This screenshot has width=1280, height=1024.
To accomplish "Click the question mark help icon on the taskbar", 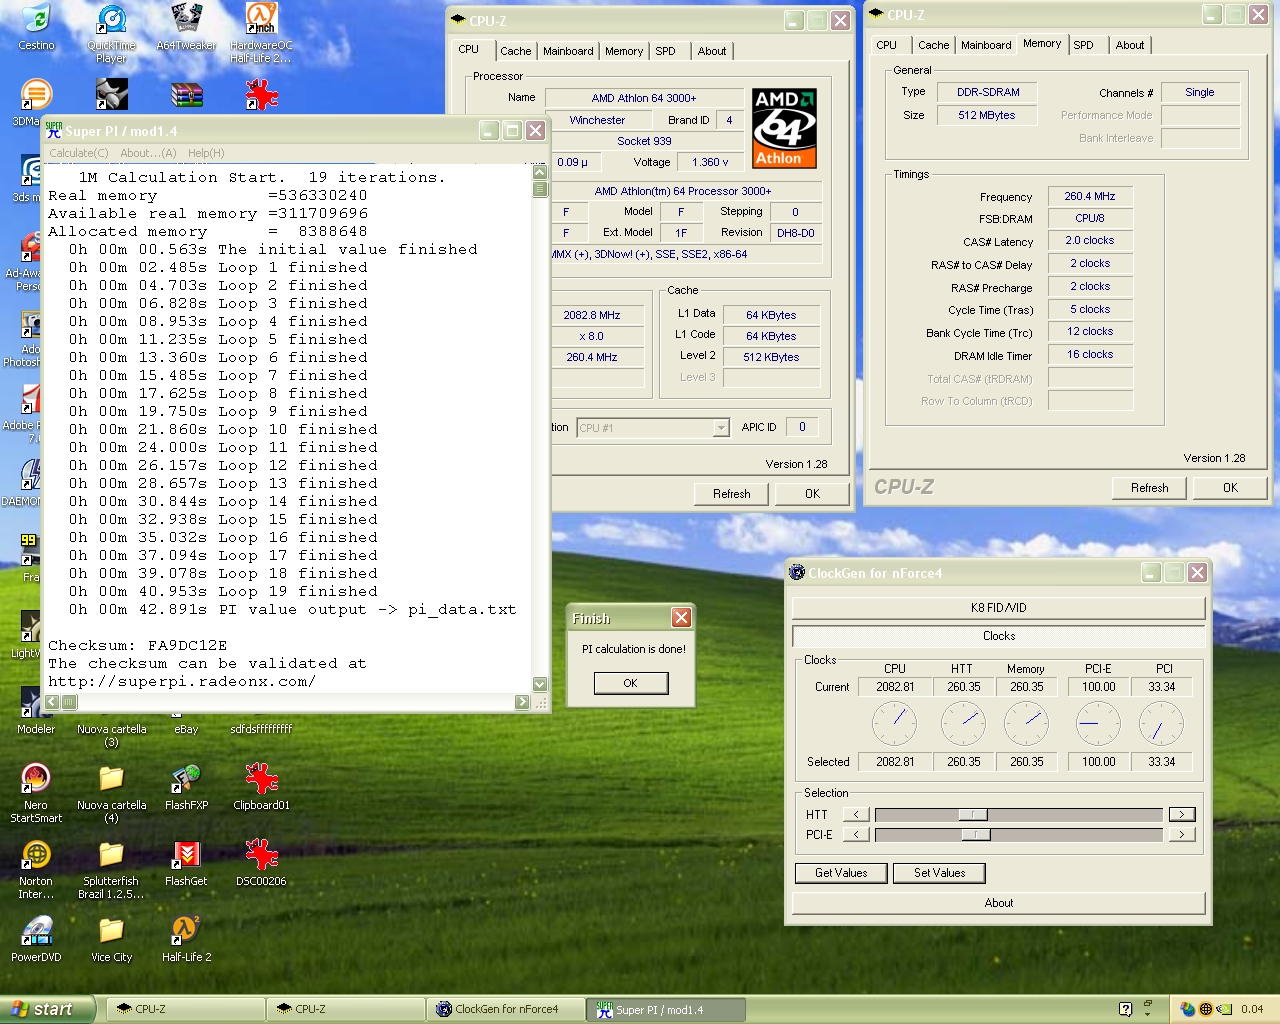I will tap(1125, 1009).
